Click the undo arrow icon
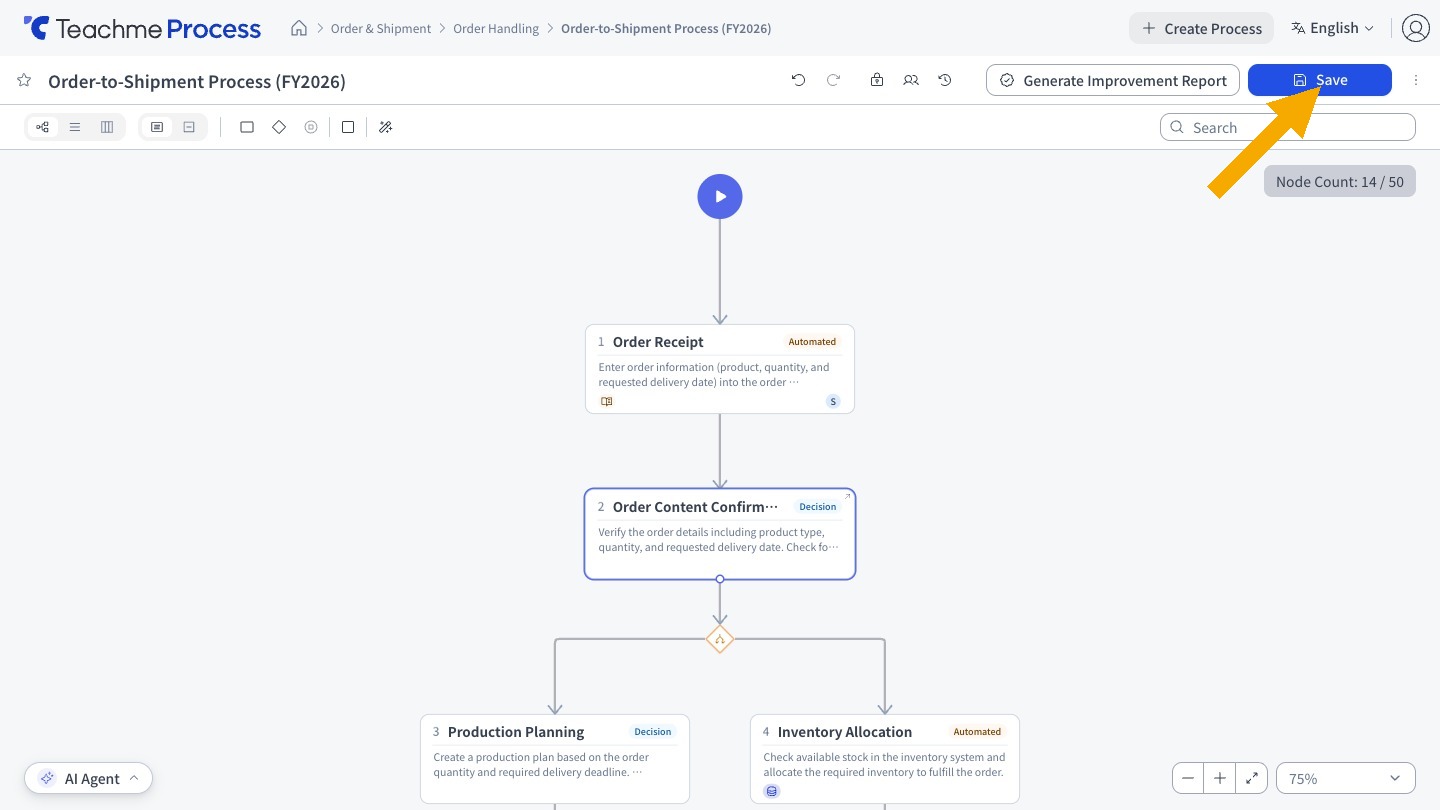Screen dimensions: 1440x810 [x=798, y=80]
